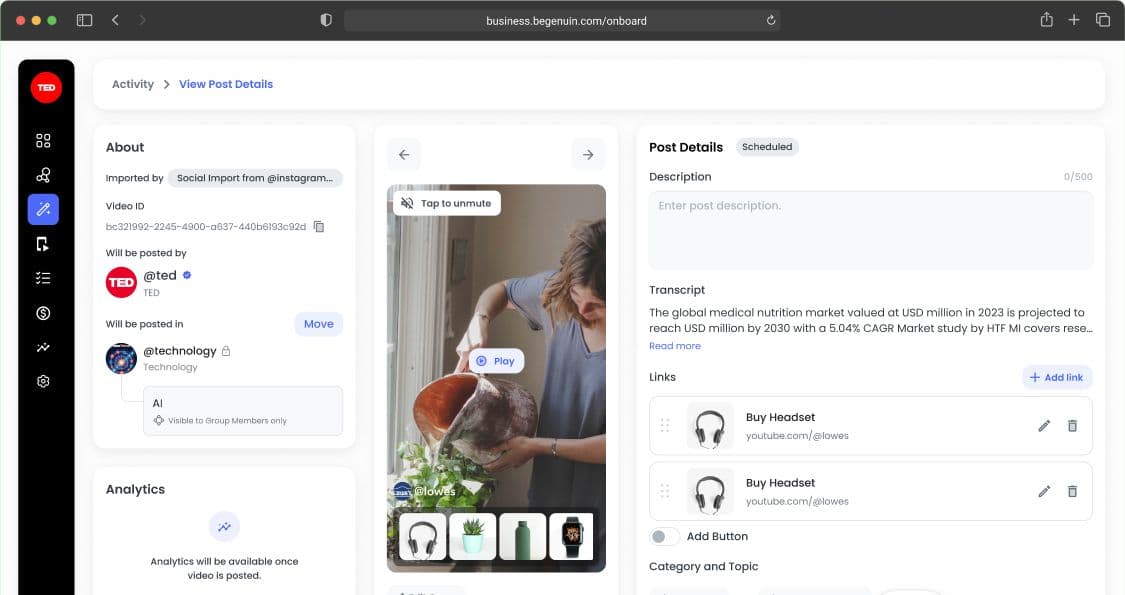Go back in browser history

click(x=116, y=20)
